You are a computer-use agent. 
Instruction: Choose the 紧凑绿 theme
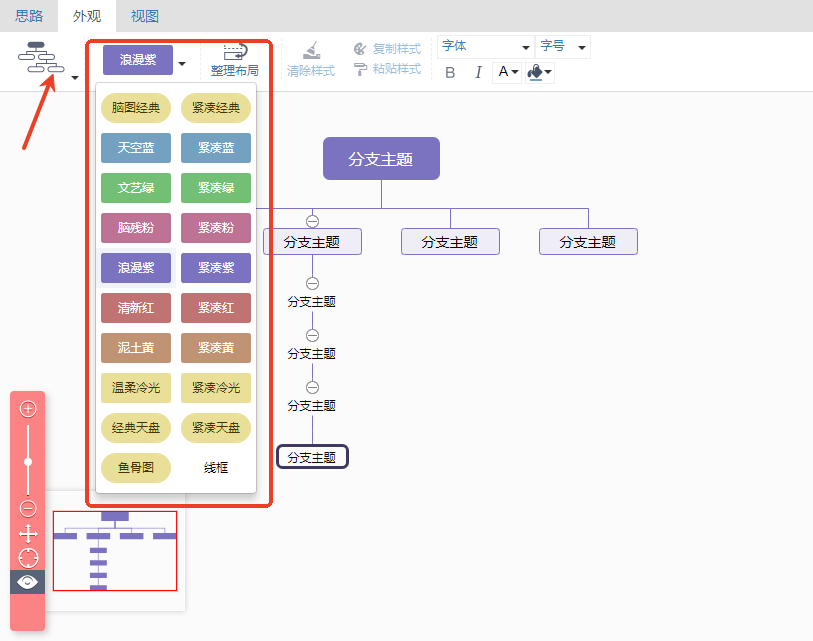click(216, 188)
